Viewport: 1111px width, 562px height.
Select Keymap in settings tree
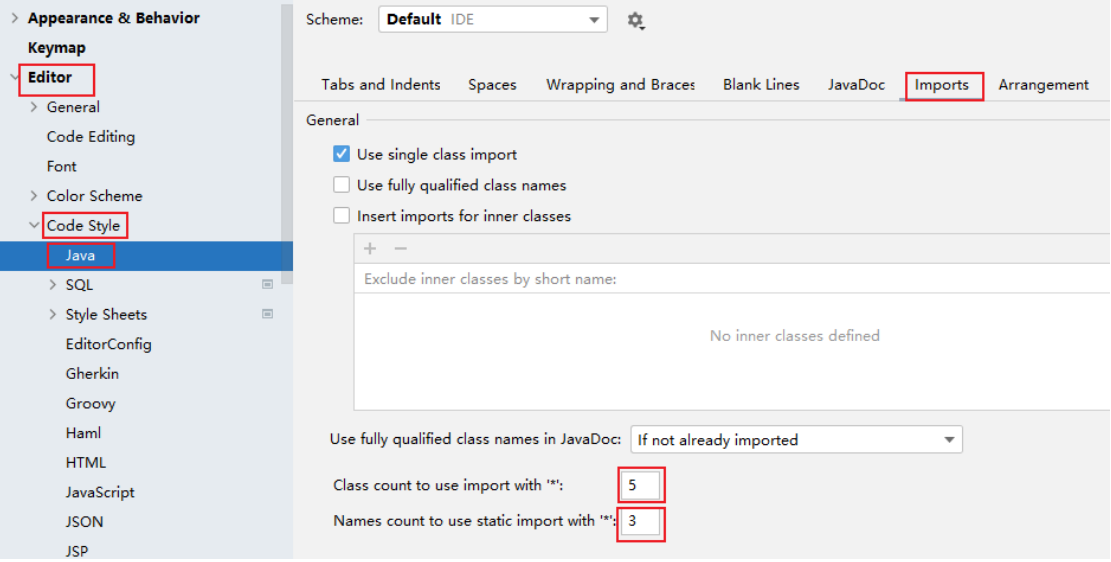tap(57, 47)
